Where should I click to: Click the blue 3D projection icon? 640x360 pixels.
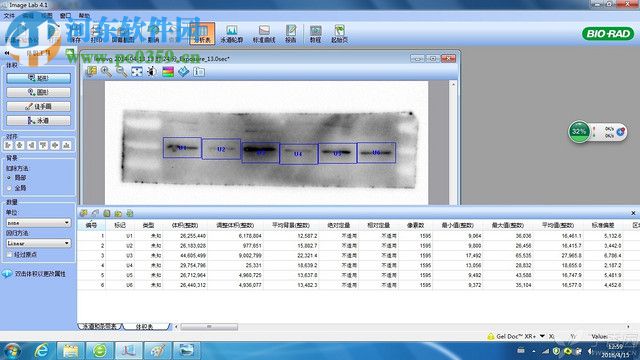pos(183,71)
